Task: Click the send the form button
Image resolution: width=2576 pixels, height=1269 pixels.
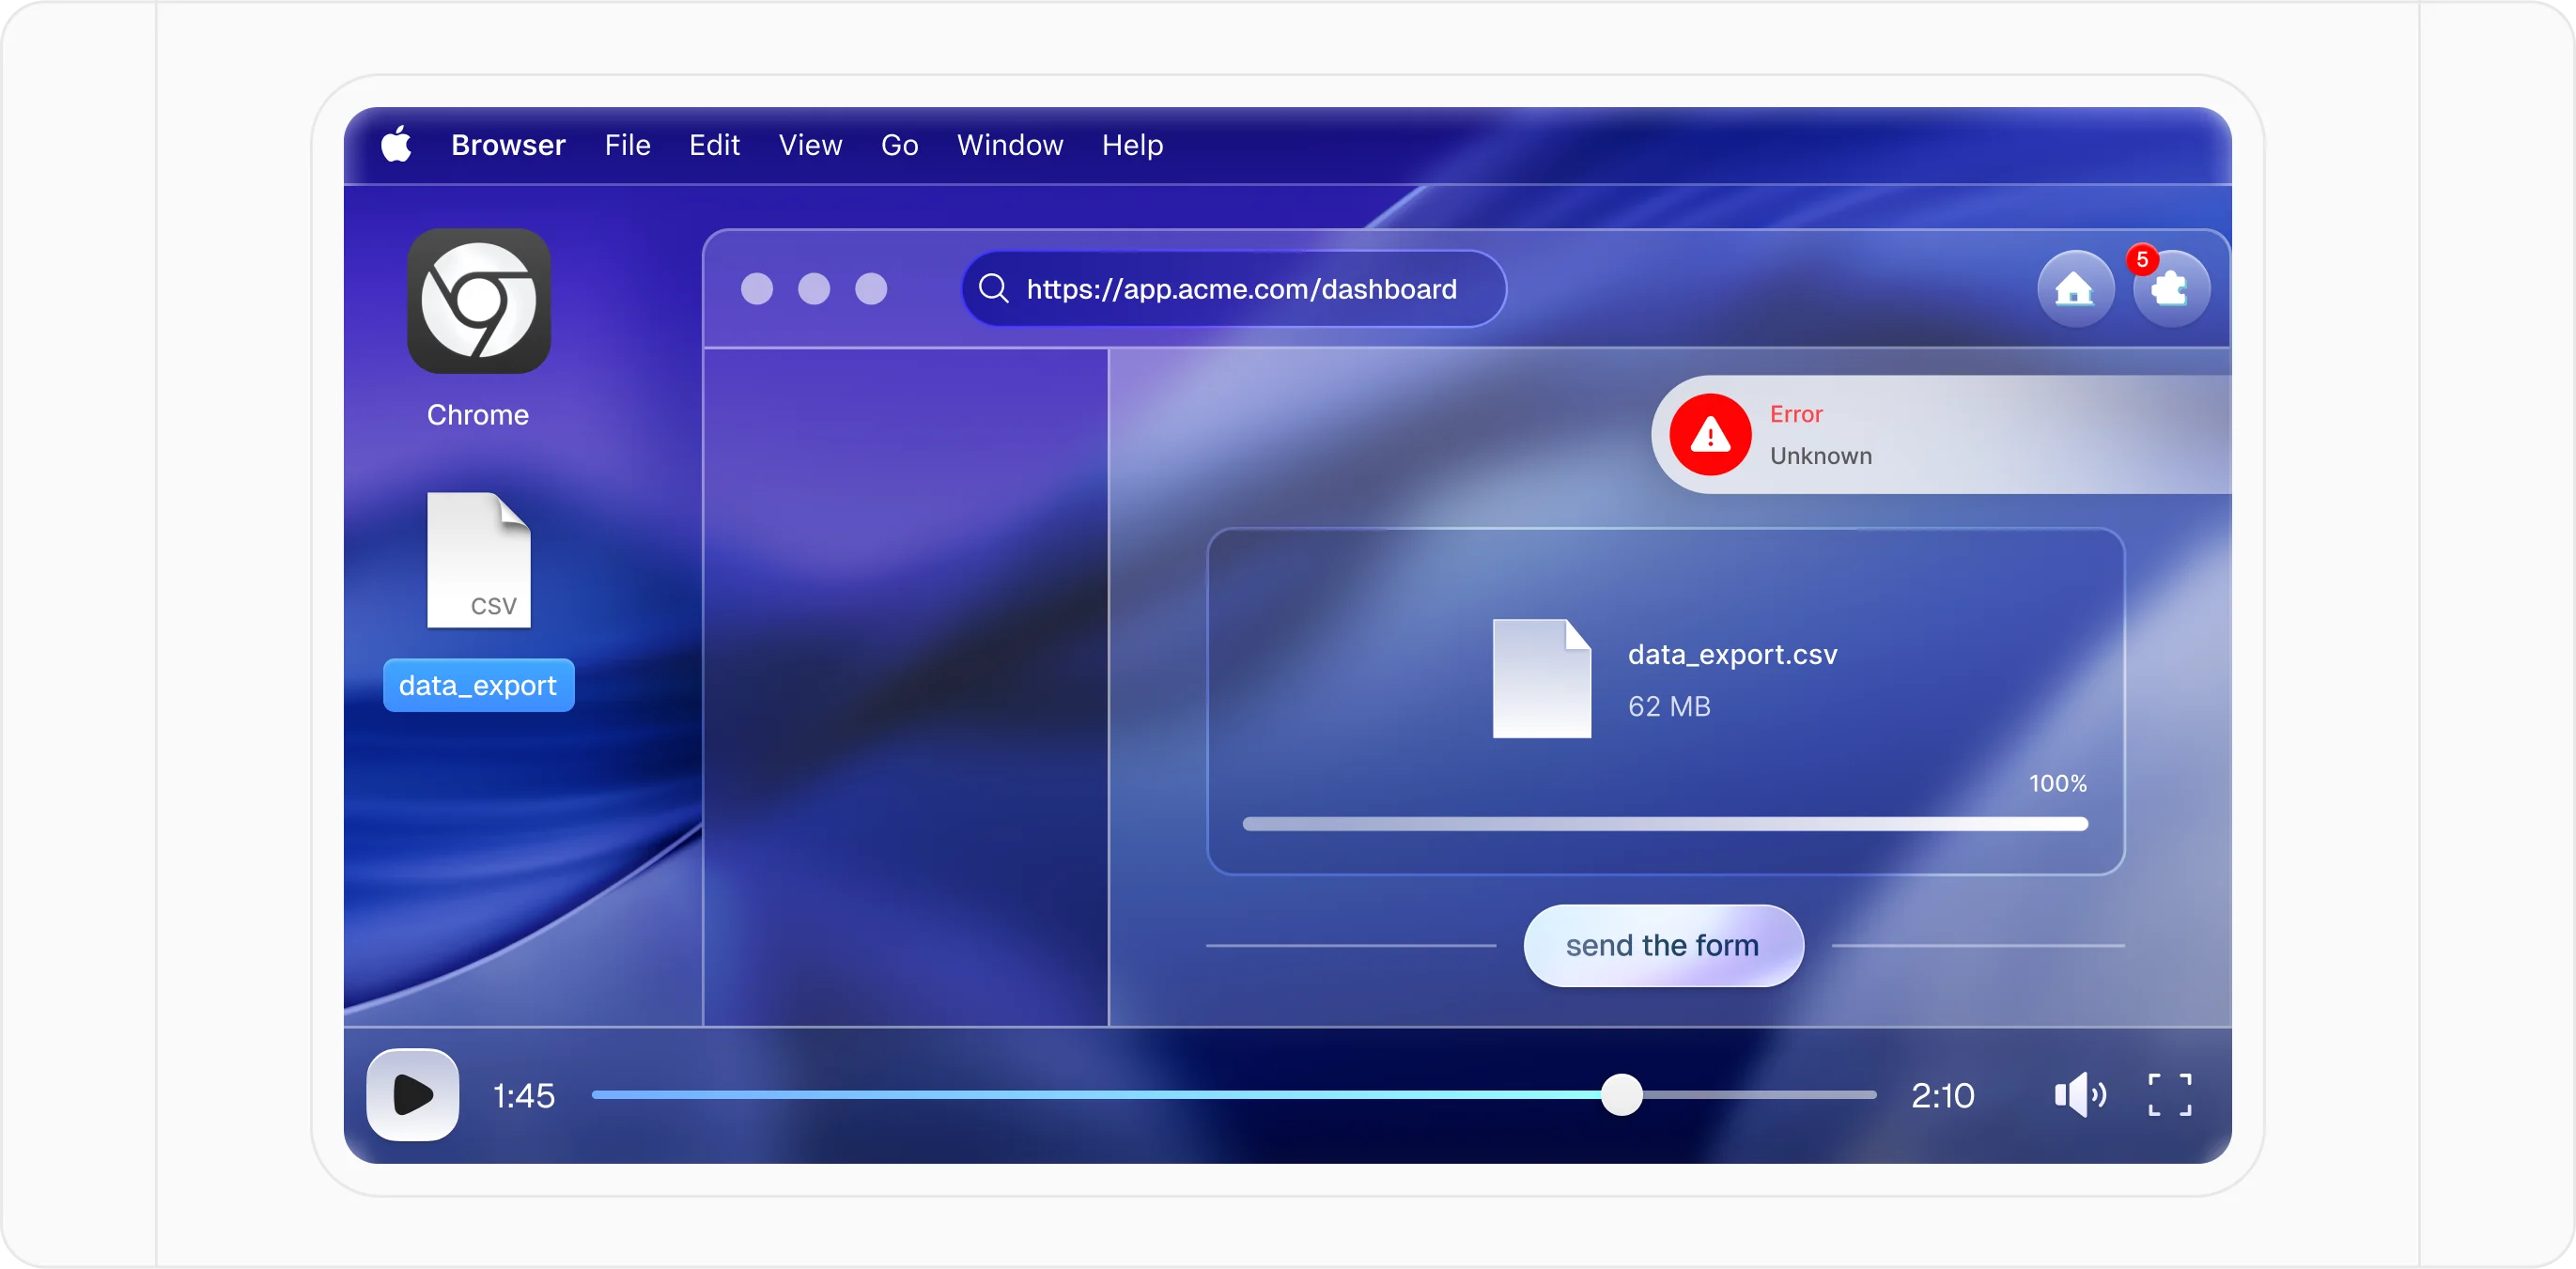Action: 1663,945
